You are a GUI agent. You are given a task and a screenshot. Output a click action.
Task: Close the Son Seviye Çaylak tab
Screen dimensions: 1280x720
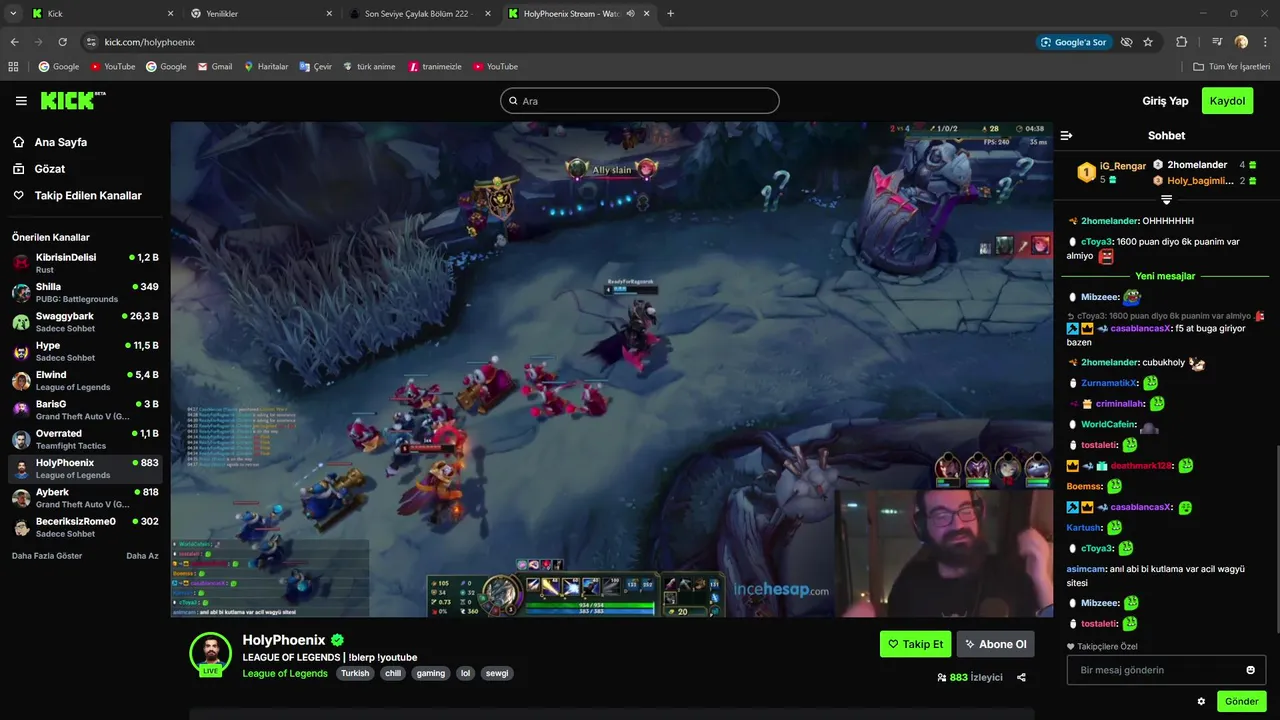coord(488,14)
